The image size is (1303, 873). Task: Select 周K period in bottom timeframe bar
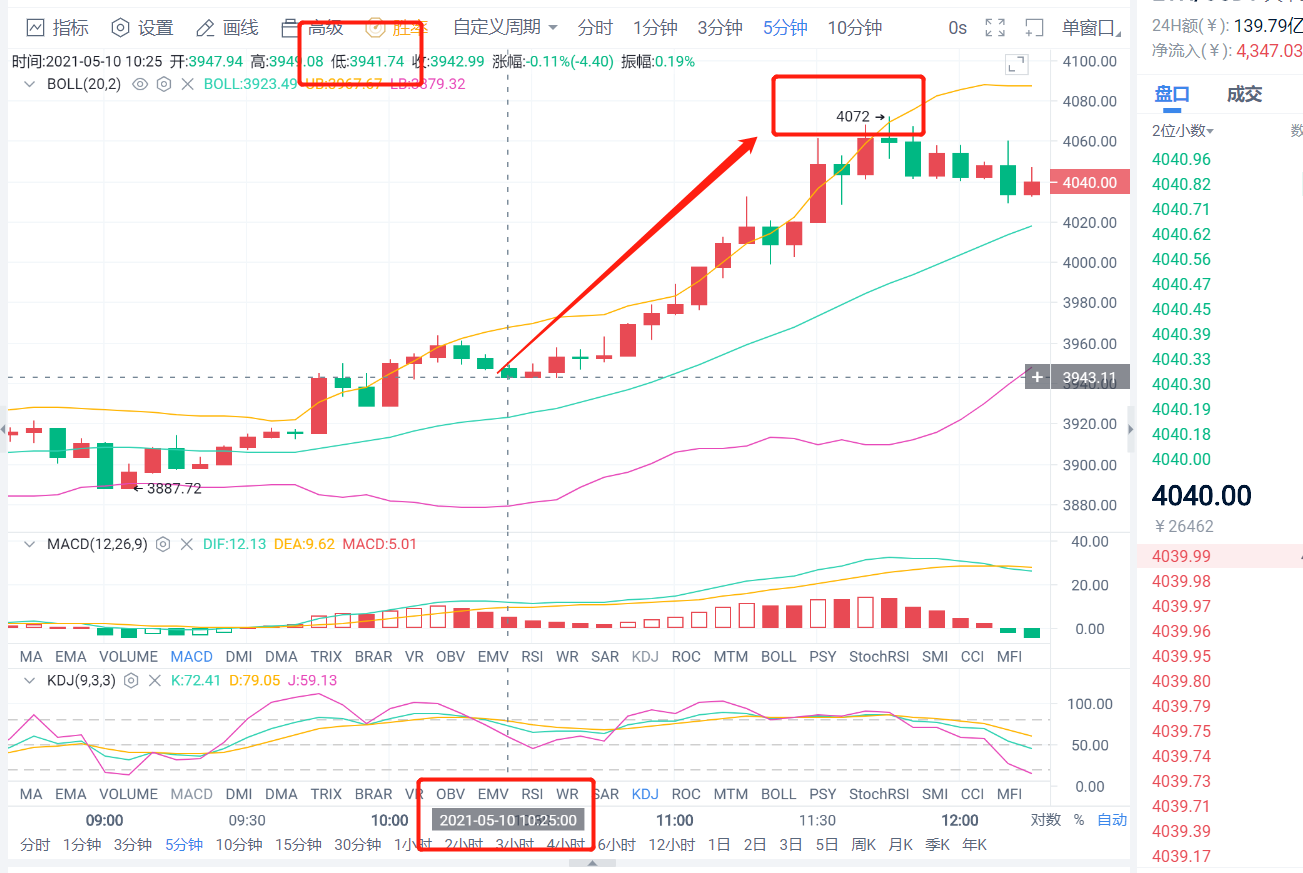[864, 844]
